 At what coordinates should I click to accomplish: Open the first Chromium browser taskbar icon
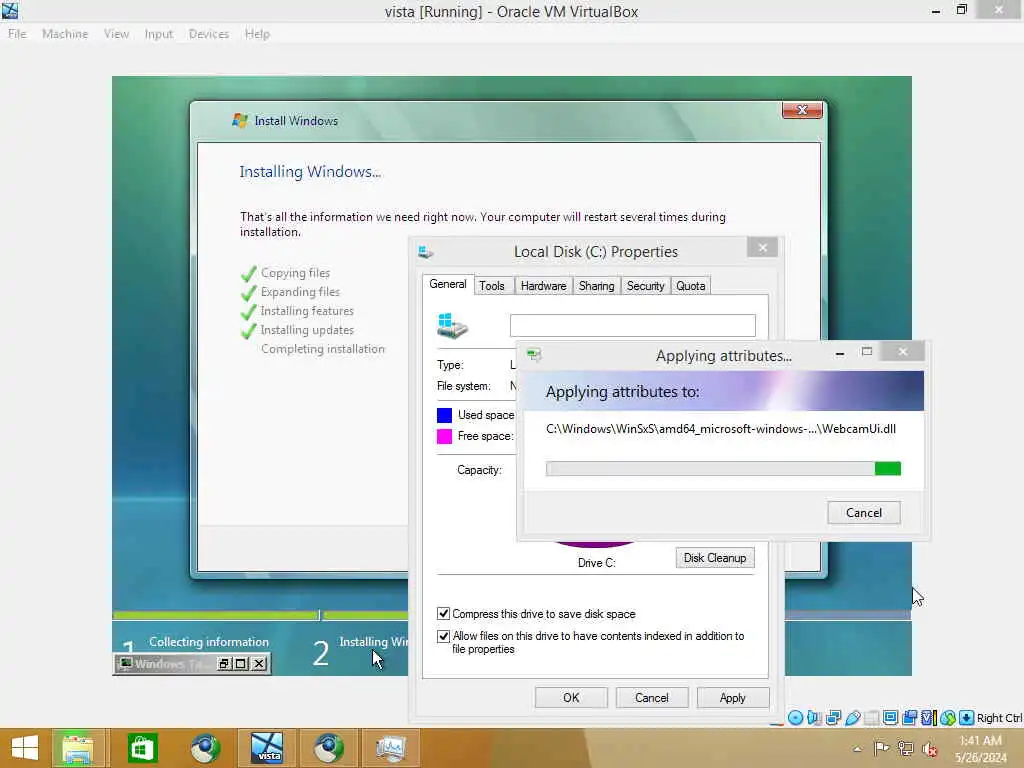[205, 748]
